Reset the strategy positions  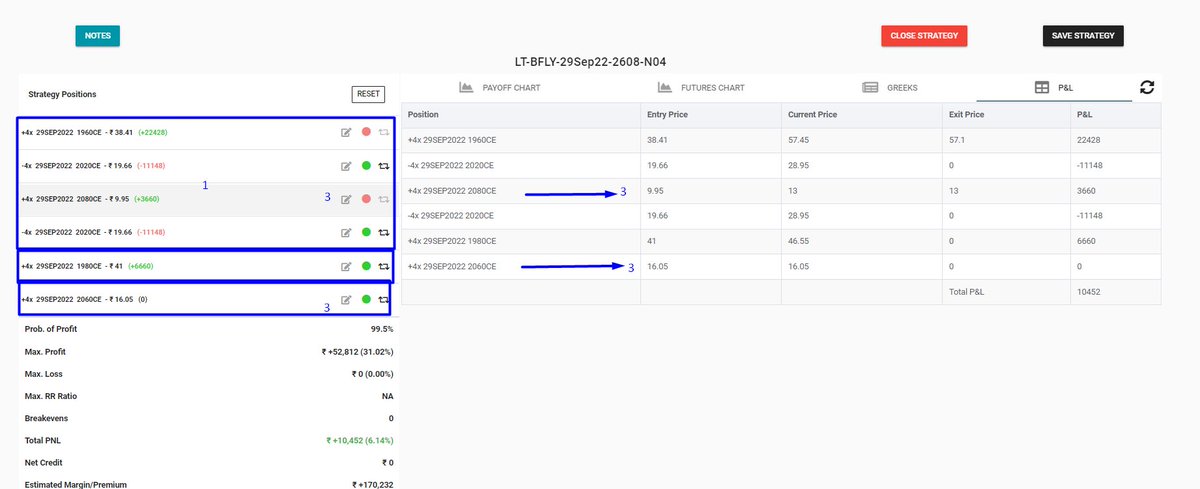[x=368, y=94]
